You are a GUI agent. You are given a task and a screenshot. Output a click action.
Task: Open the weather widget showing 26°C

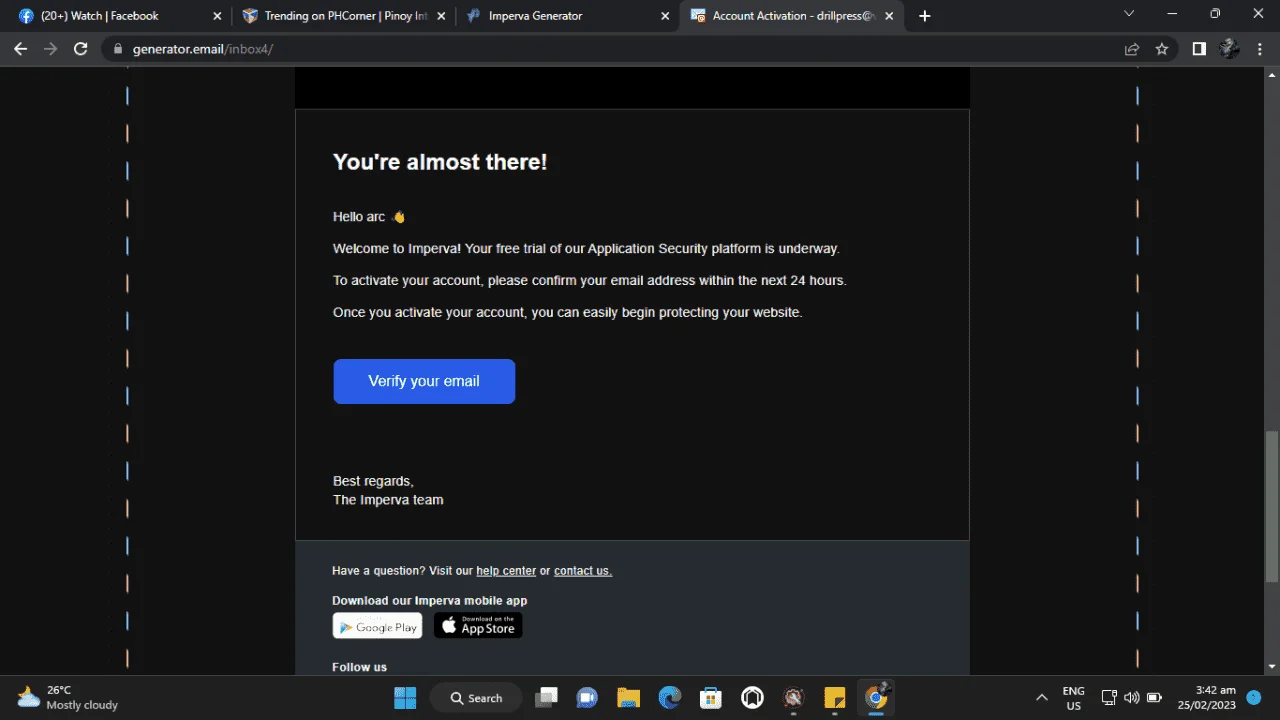68,698
